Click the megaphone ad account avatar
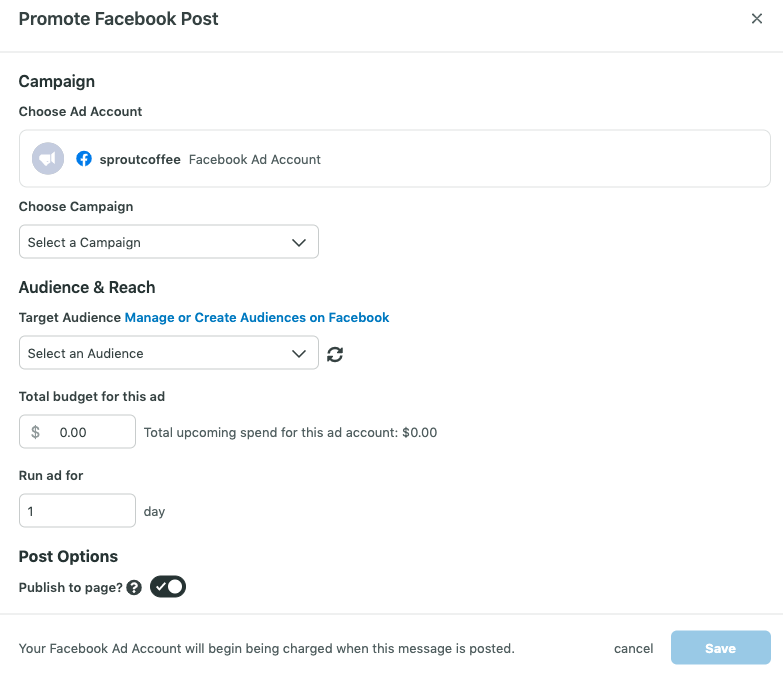 tap(48, 159)
